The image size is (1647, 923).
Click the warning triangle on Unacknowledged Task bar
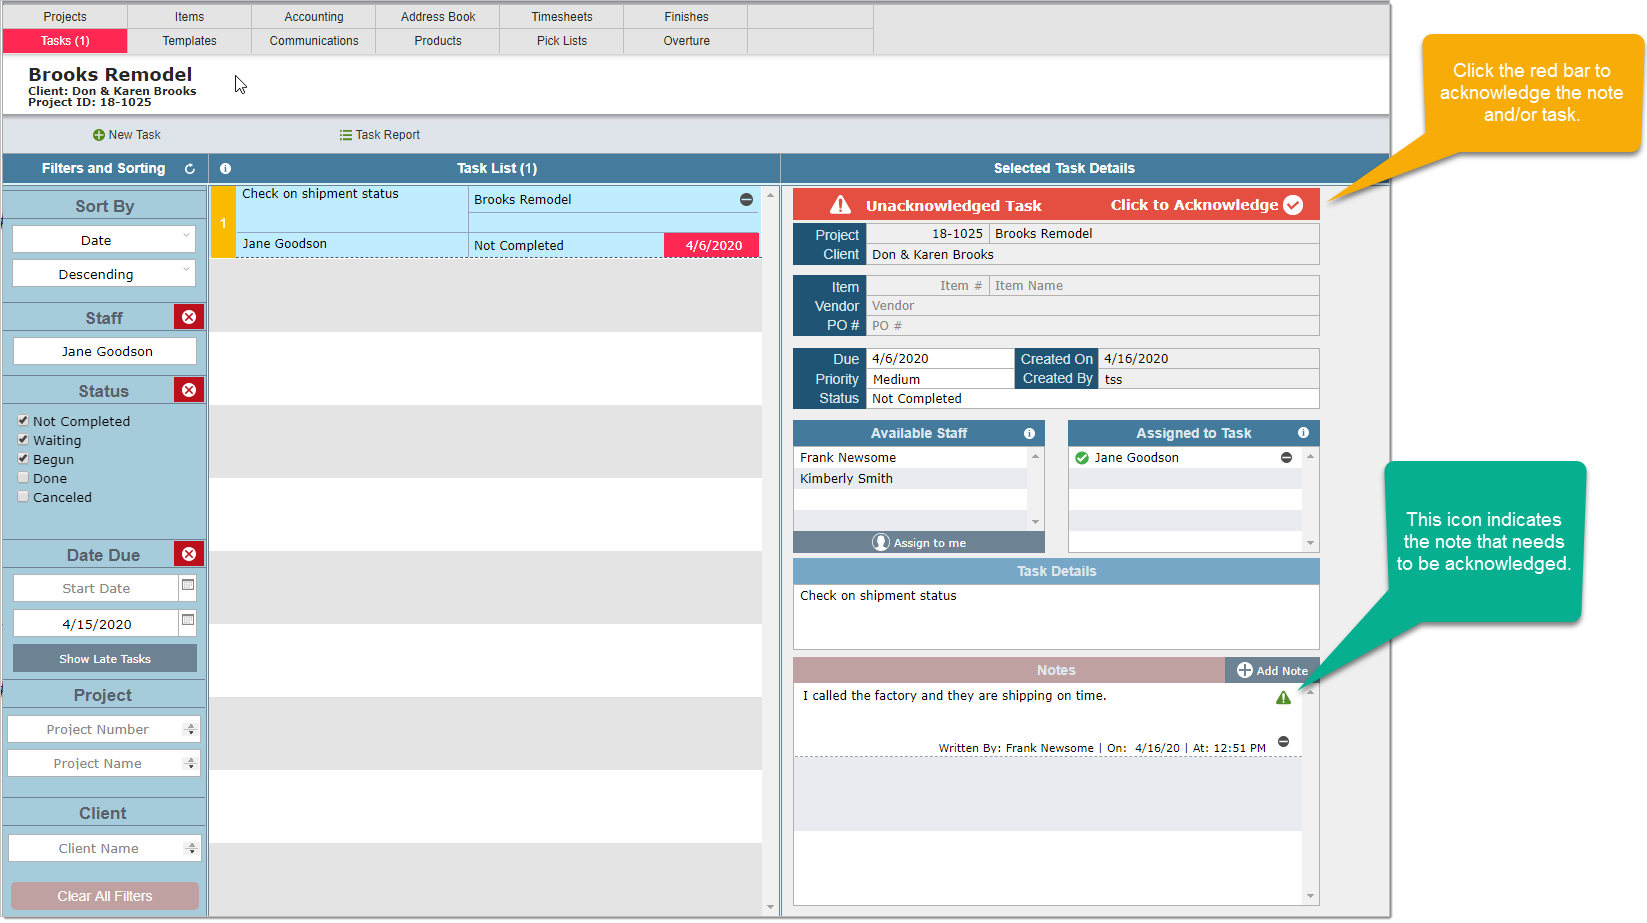click(840, 205)
